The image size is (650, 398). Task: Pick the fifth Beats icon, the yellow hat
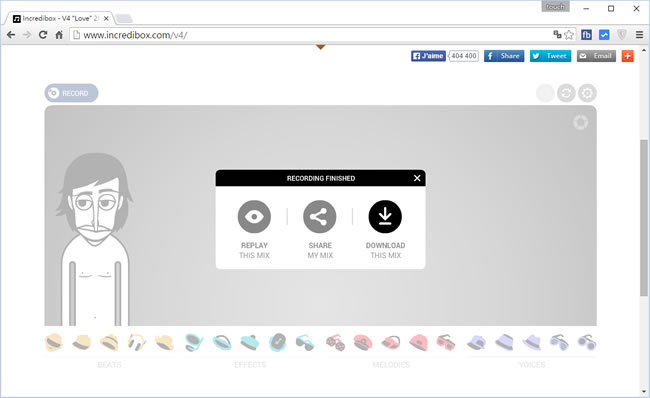[x=165, y=342]
